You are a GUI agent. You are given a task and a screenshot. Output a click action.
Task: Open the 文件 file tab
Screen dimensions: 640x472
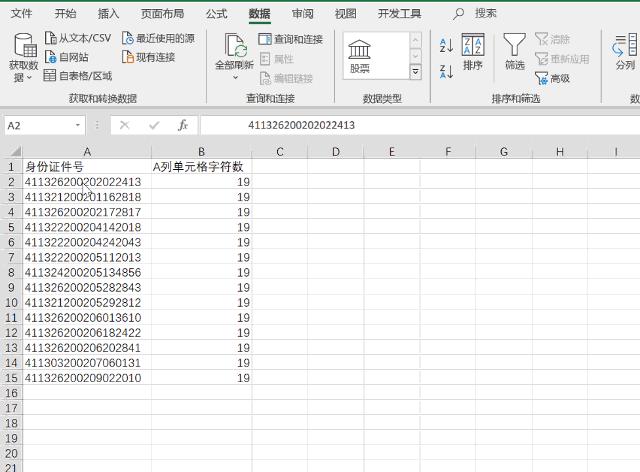click(21, 14)
